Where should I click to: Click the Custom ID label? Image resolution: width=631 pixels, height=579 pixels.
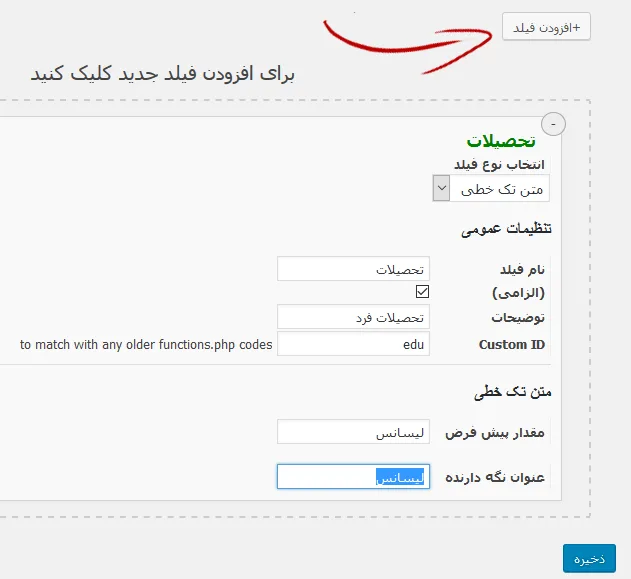tap(511, 344)
